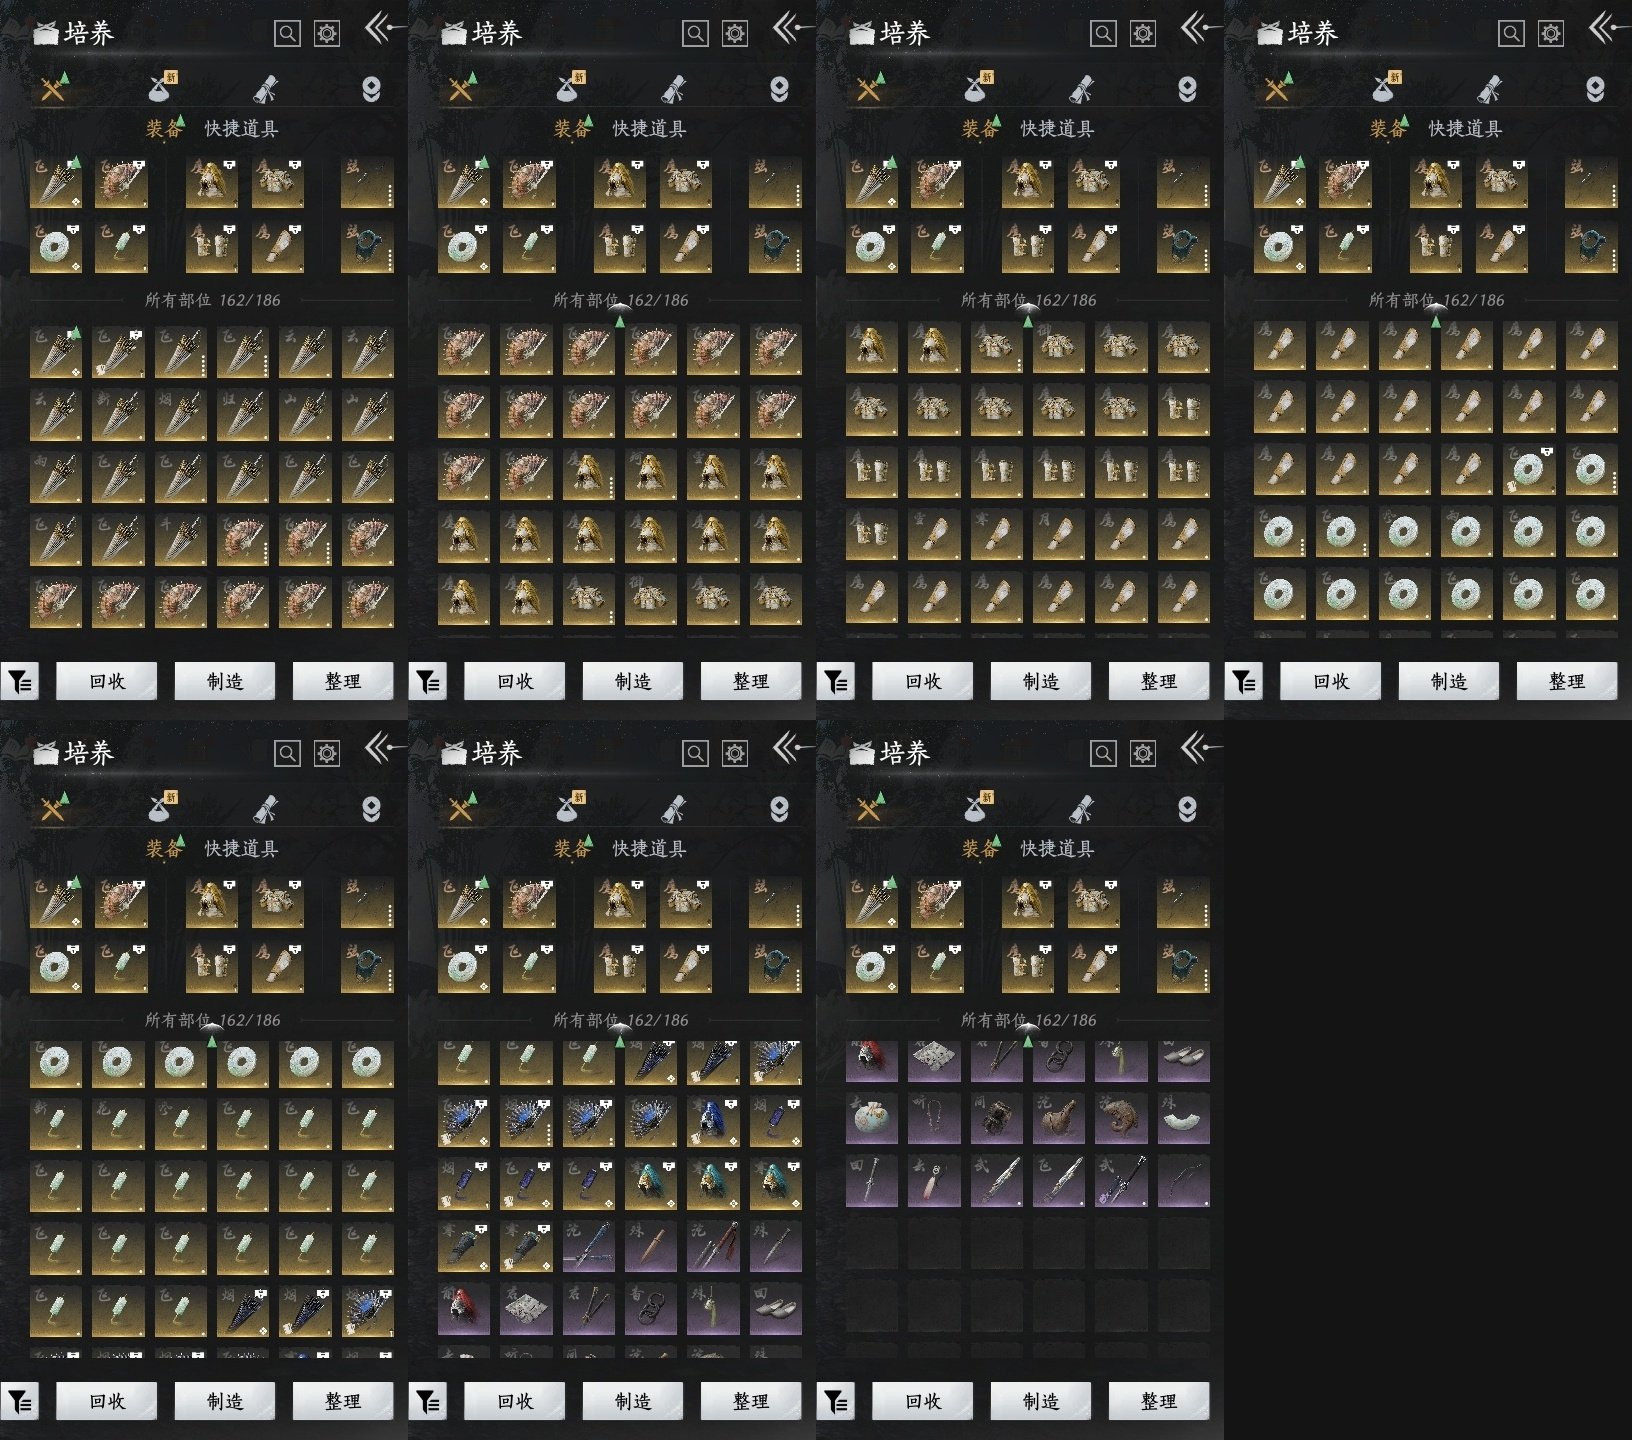
Task: Click equipped jade ring slot in the top-right panel
Action: point(1280,248)
